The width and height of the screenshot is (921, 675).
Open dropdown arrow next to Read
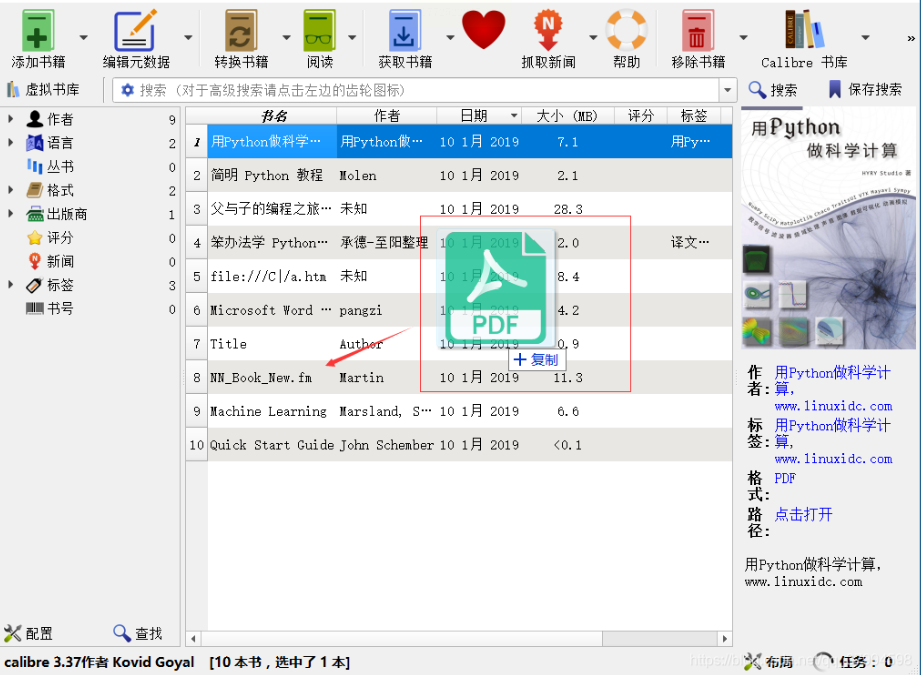pyautogui.click(x=352, y=38)
